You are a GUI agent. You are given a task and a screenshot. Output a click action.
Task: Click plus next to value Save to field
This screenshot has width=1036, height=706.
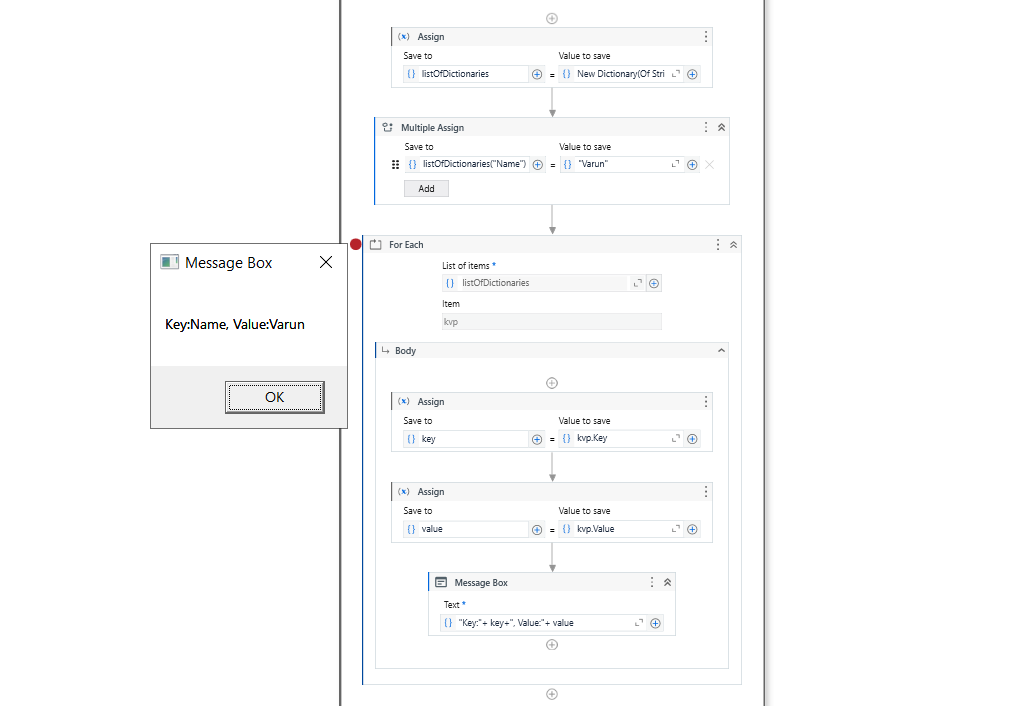click(x=537, y=530)
